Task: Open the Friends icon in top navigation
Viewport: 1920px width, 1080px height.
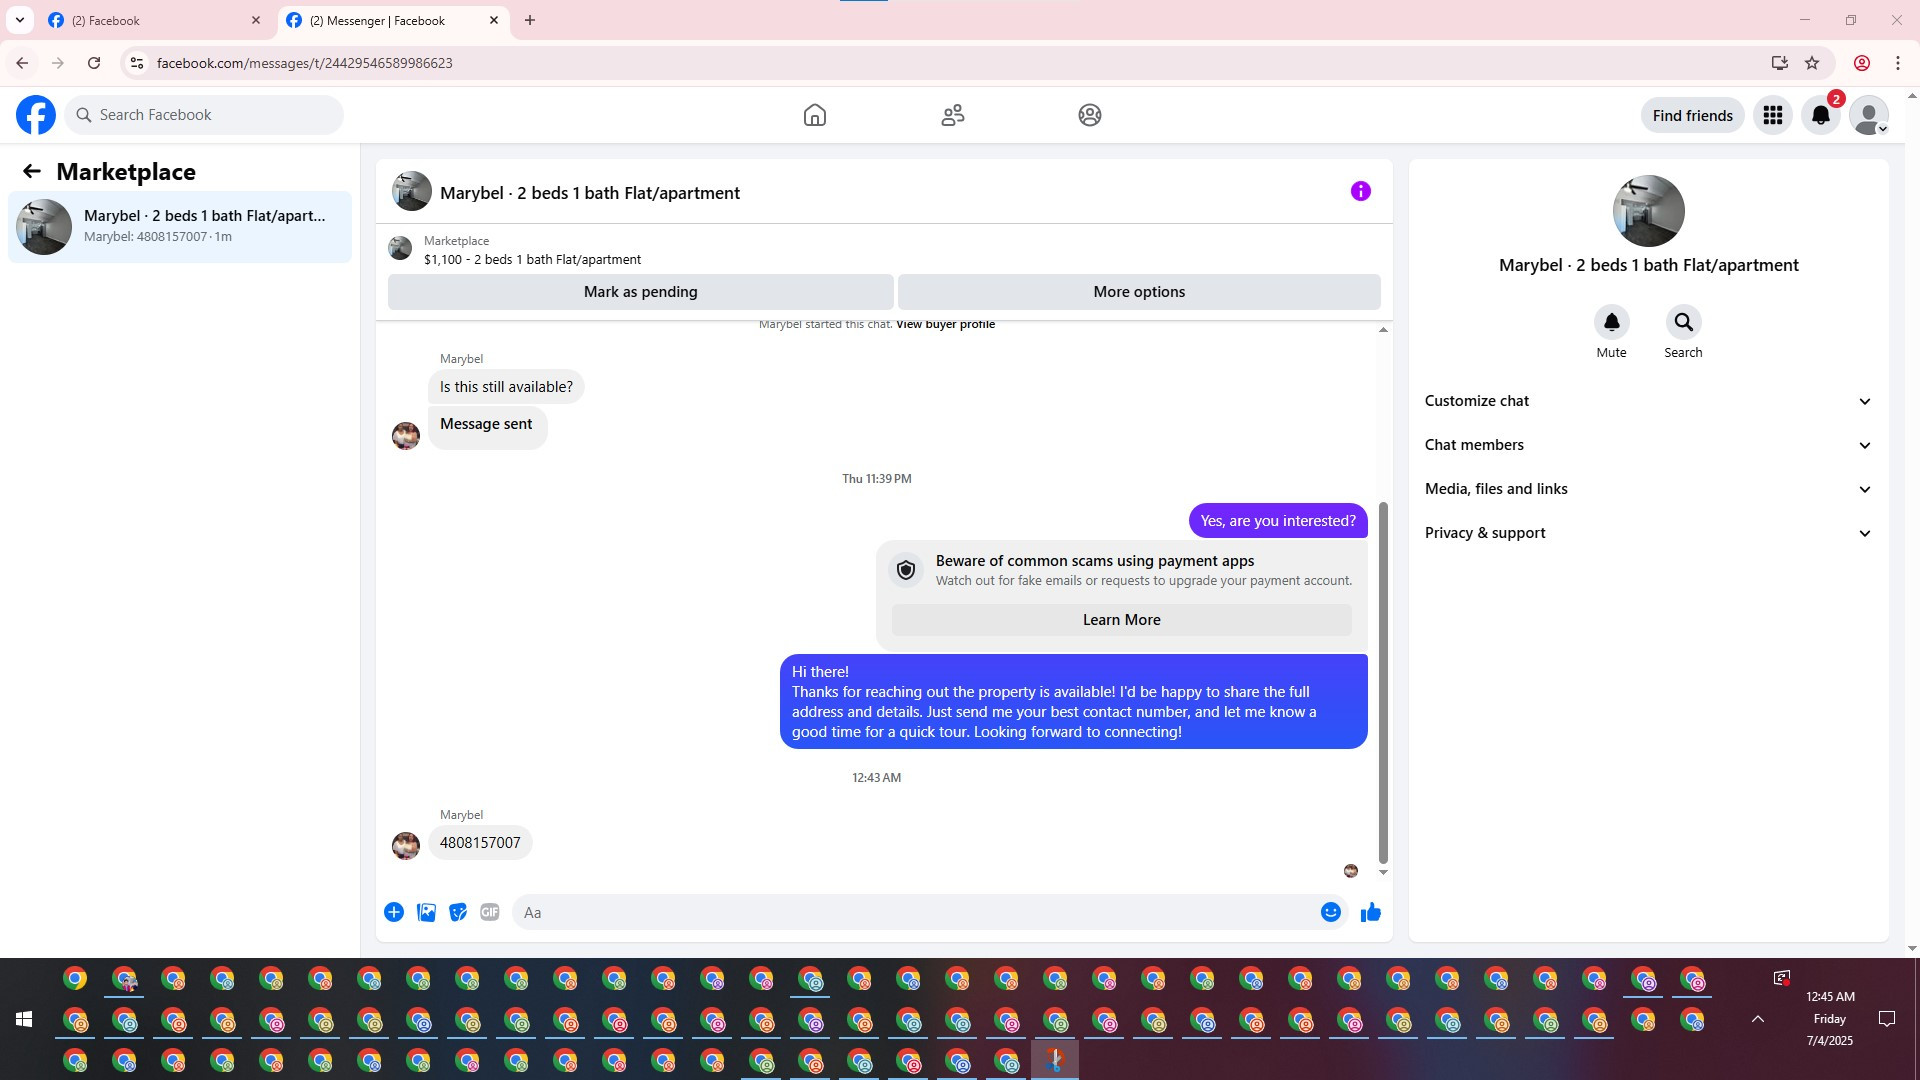Action: click(x=952, y=115)
